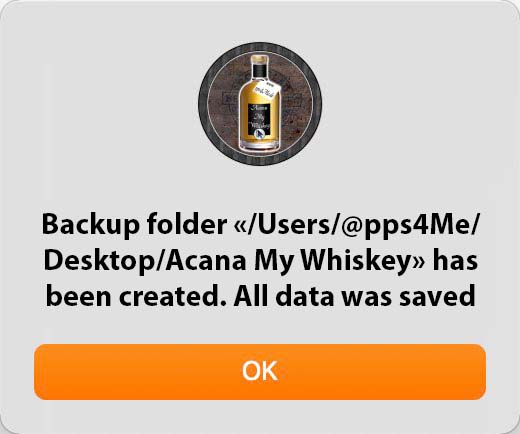Click the Acana My Whiskey app icon
Screen dimensions: 520x434
260,103
